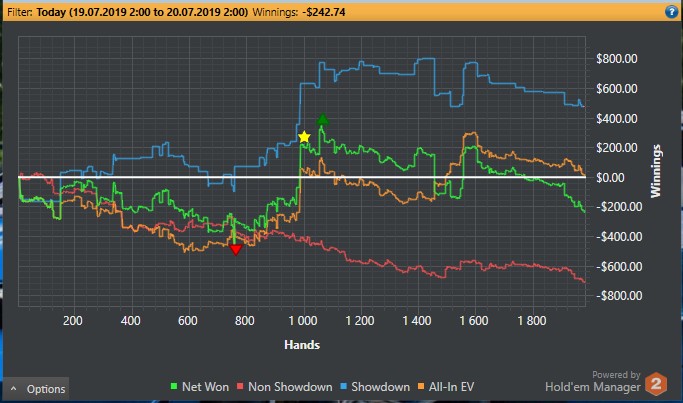Click the $200.00 axis label
Image resolution: width=683 pixels, height=403 pixels.
(616, 148)
